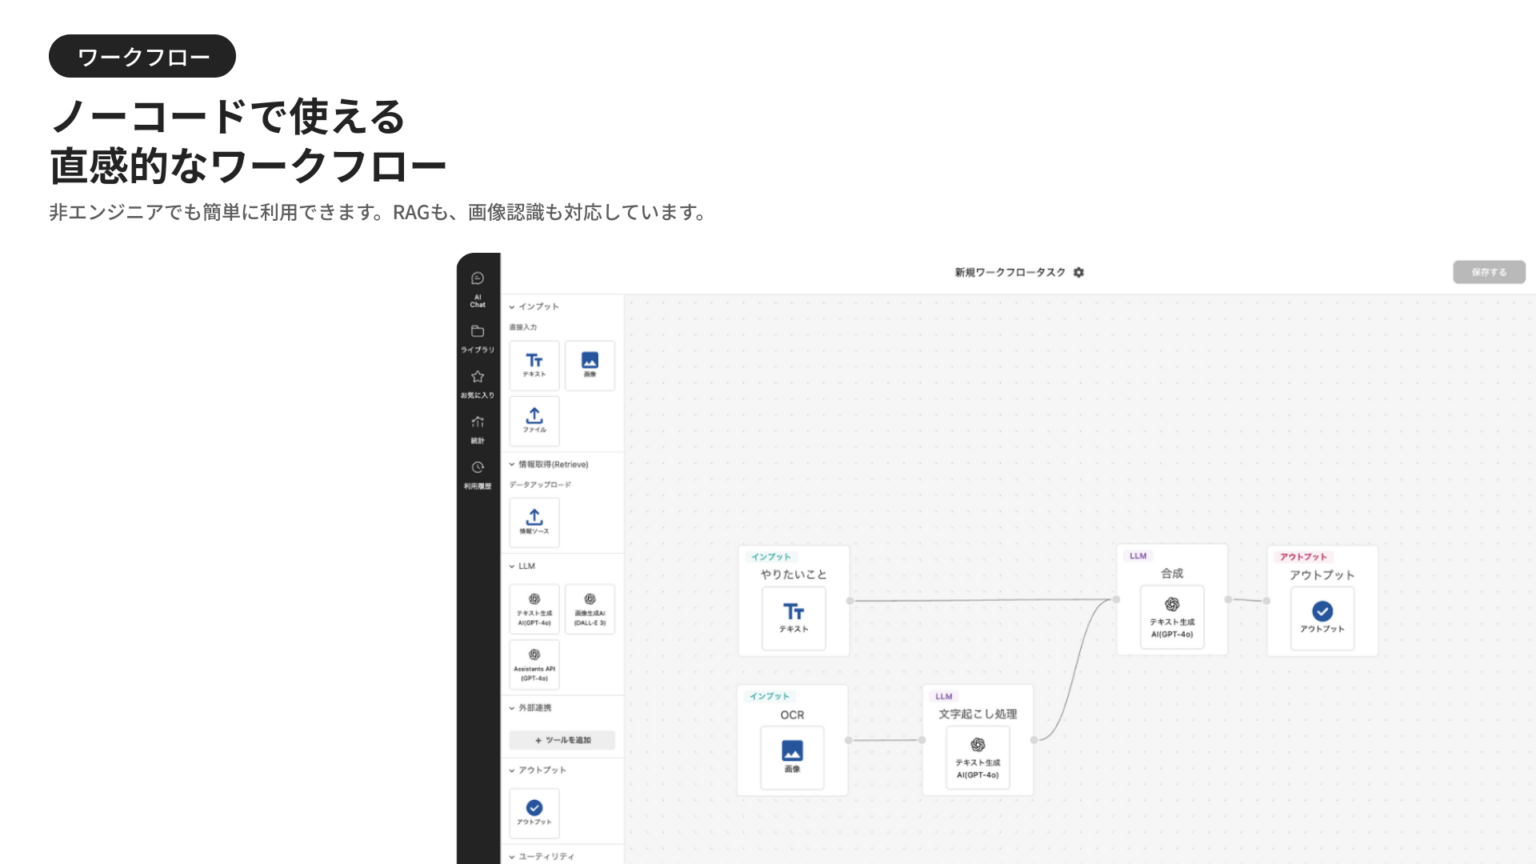The height and width of the screenshot is (864, 1536).
Task: Open ライブラリ from the sidebar
Action: click(477, 334)
